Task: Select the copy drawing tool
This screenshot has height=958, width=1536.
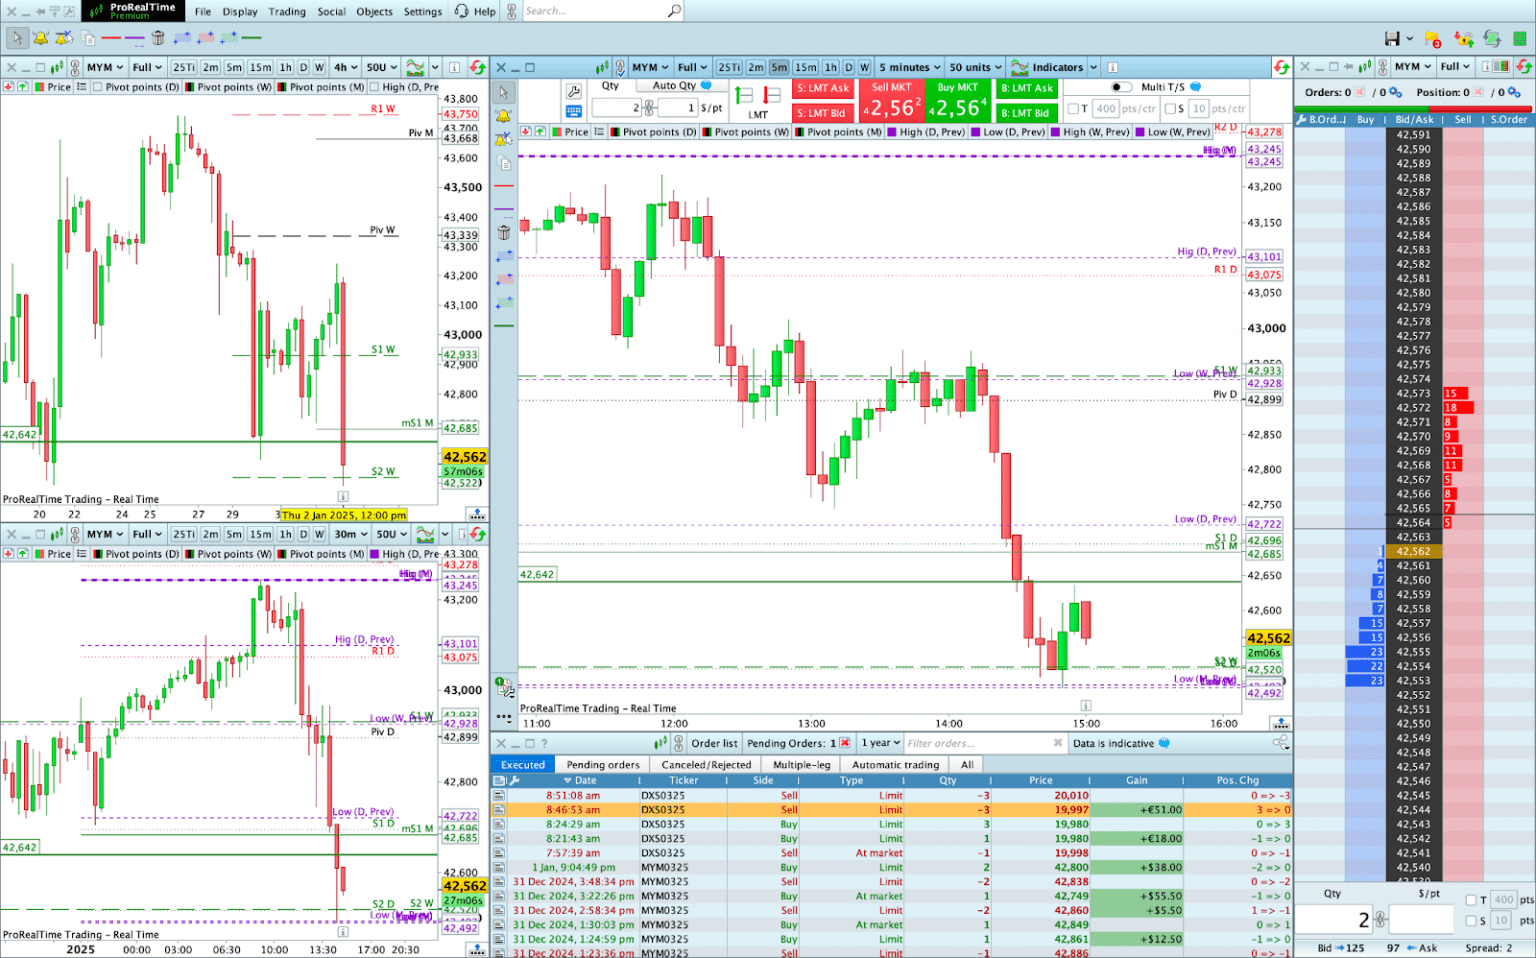Action: (x=88, y=39)
